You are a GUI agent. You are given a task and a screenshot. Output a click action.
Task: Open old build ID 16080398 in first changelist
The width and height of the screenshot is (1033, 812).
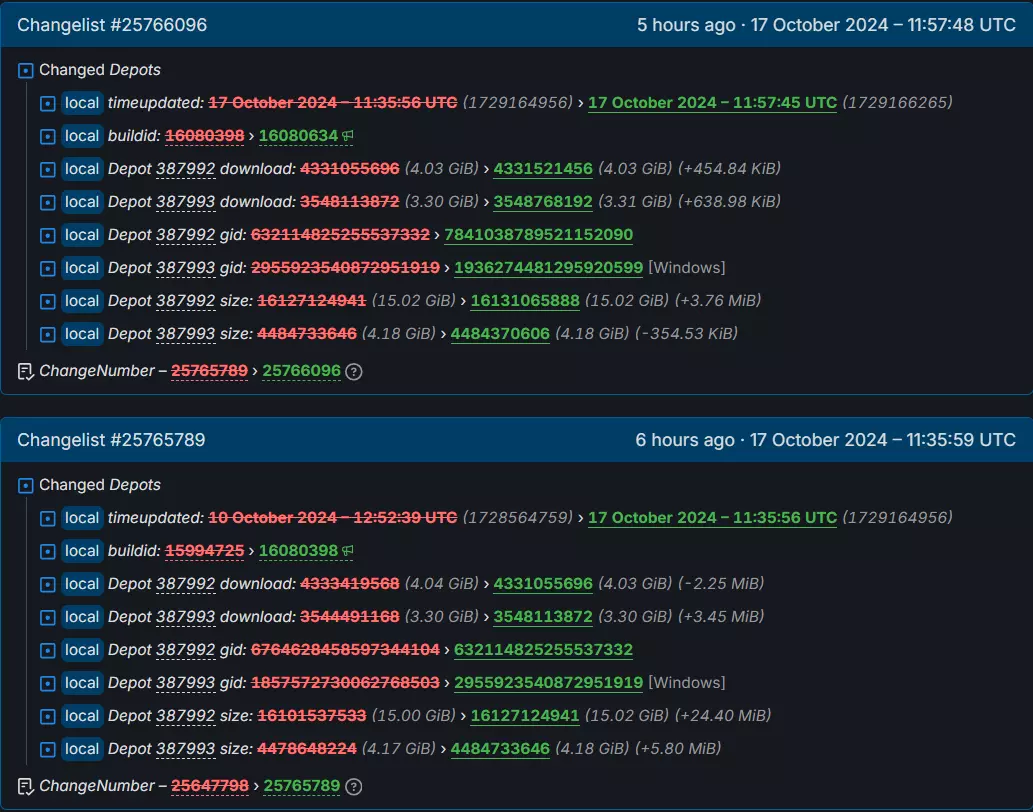coord(204,136)
